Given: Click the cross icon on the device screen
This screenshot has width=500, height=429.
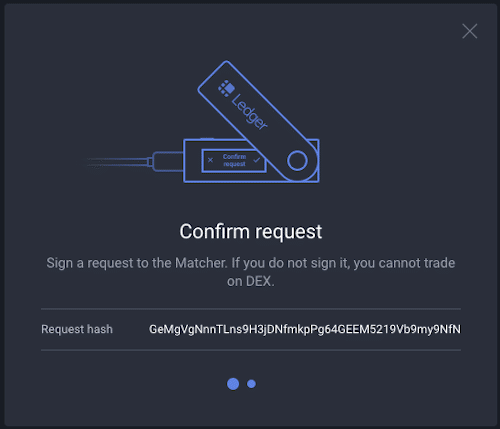Looking at the screenshot, I should point(210,160).
